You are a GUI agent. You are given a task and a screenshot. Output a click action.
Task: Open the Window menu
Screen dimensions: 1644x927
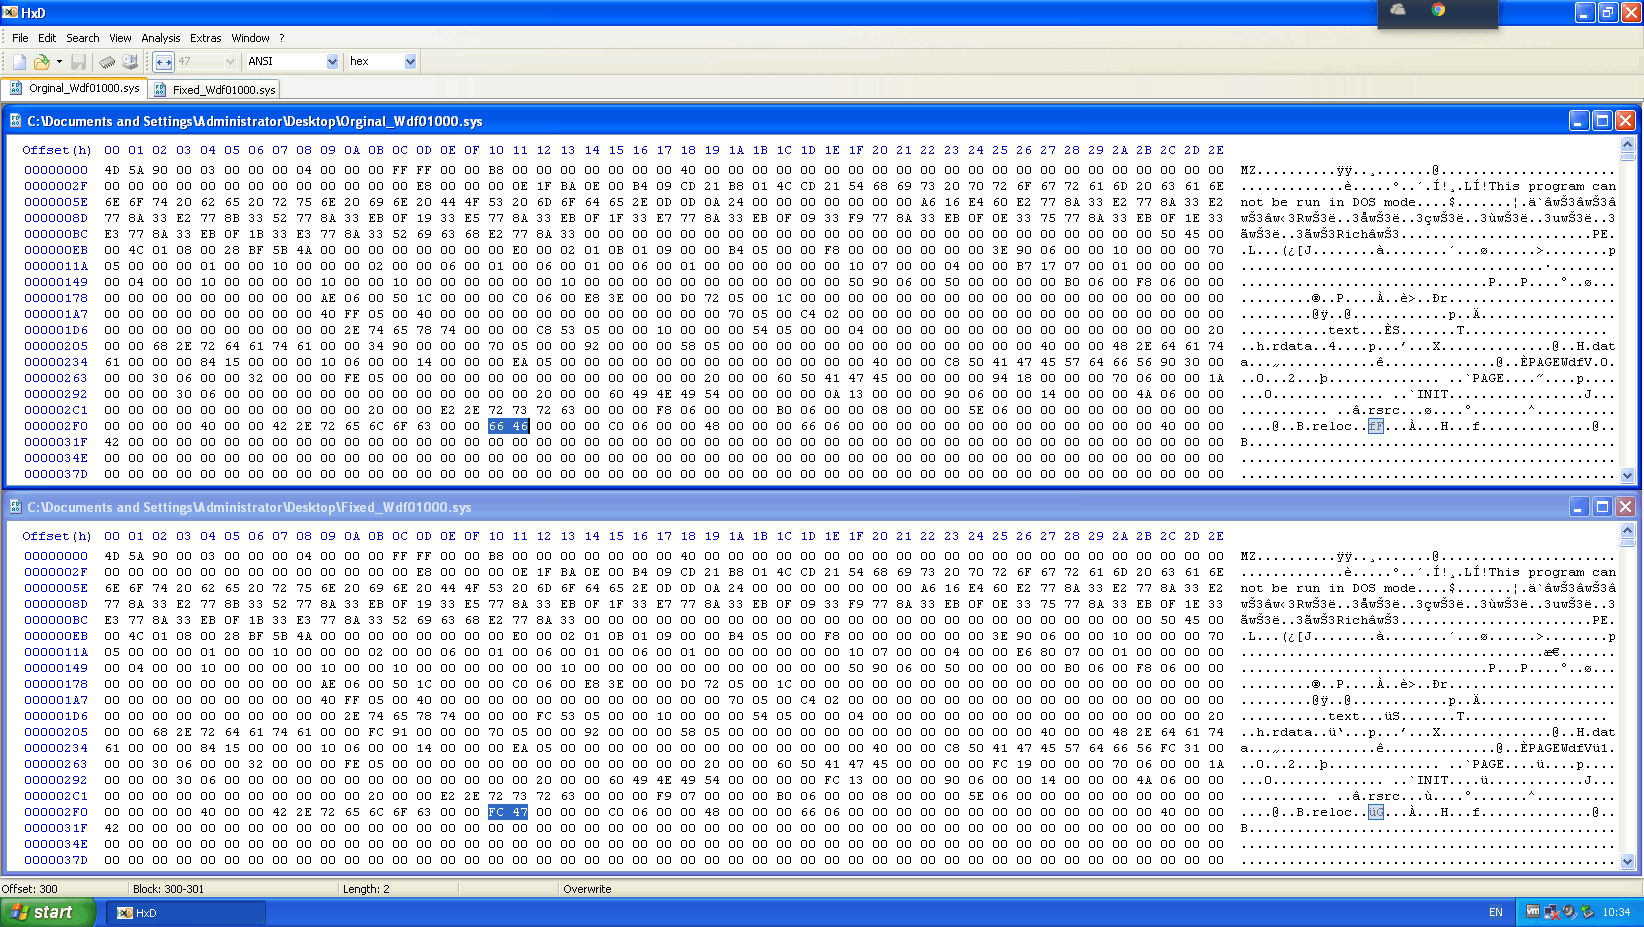pyautogui.click(x=250, y=38)
